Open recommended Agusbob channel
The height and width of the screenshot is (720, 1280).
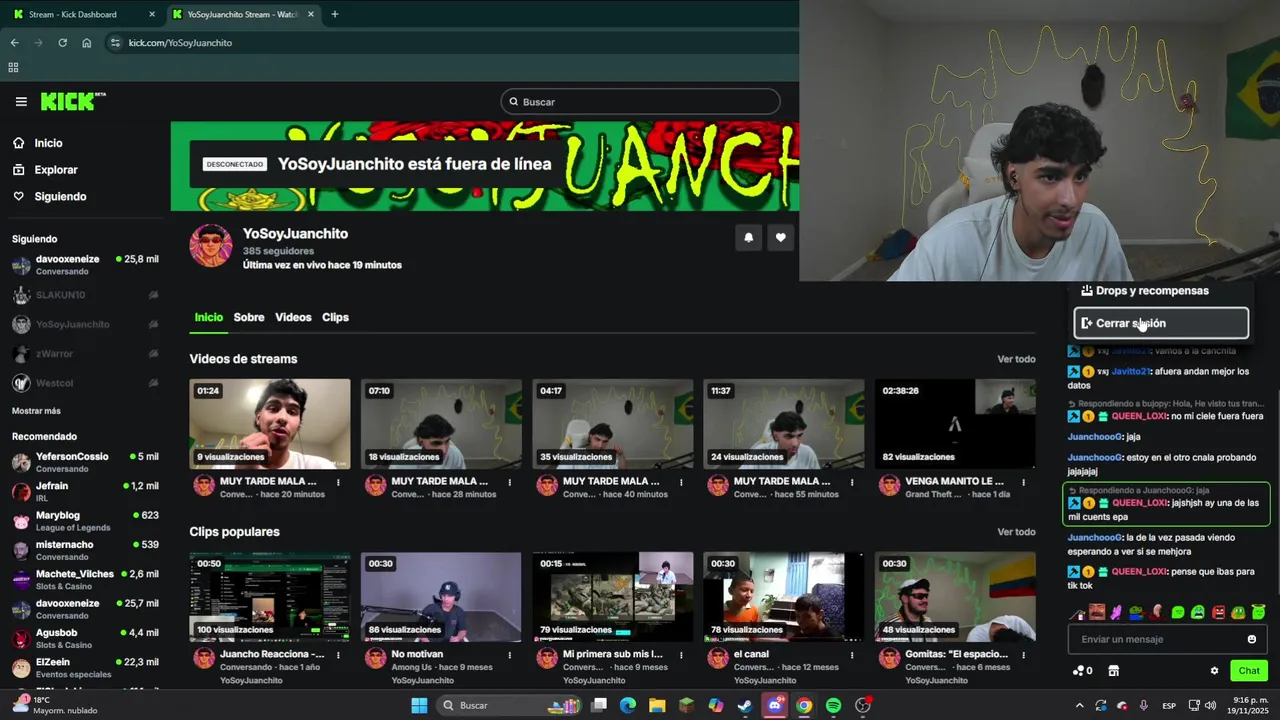pyautogui.click(x=84, y=639)
